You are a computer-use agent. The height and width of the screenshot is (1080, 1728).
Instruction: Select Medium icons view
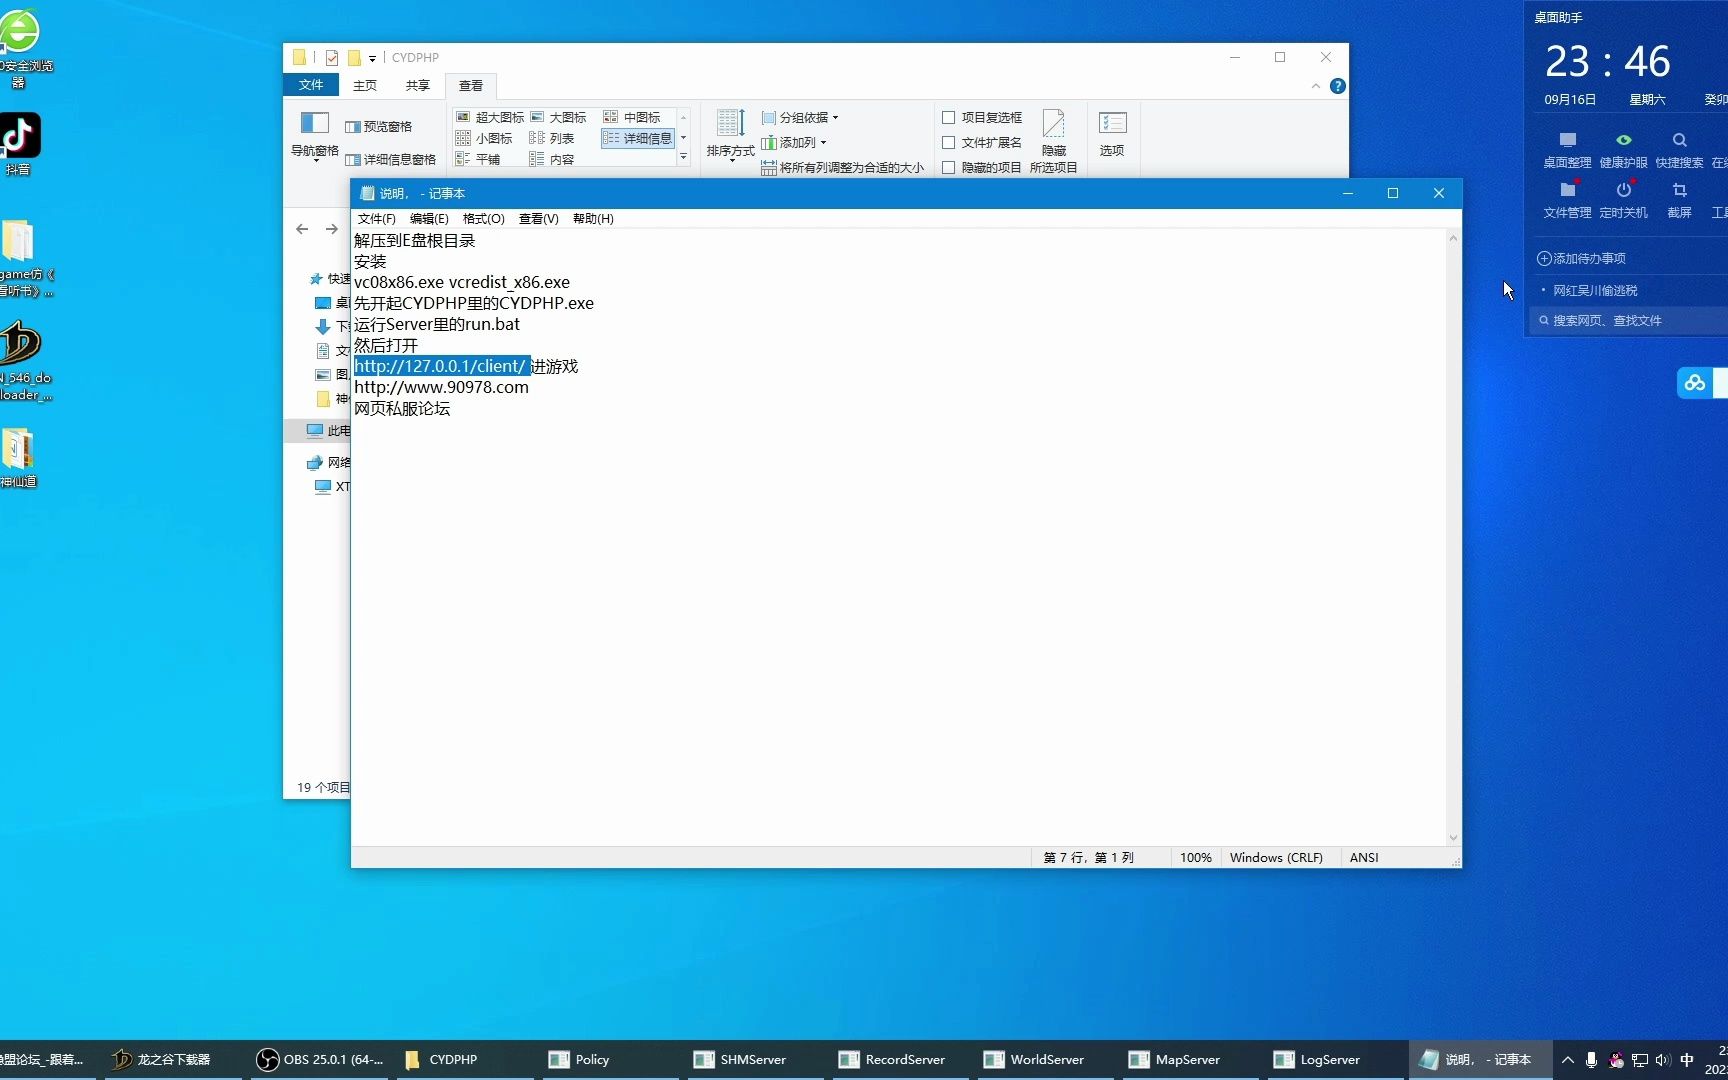pyautogui.click(x=632, y=117)
